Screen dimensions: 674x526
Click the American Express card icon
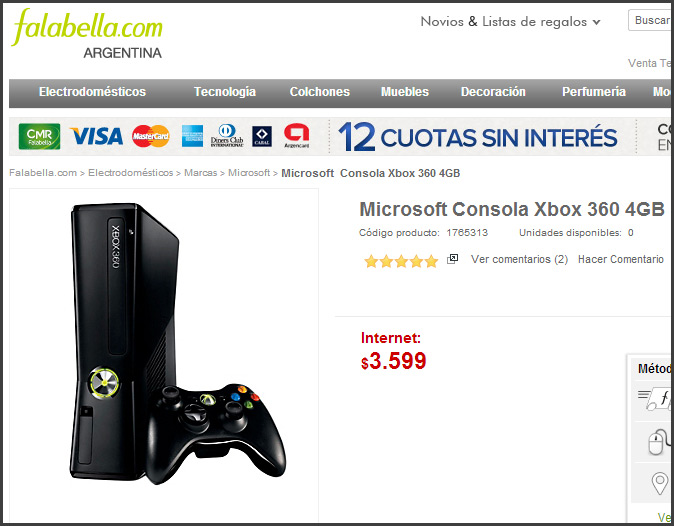193,136
